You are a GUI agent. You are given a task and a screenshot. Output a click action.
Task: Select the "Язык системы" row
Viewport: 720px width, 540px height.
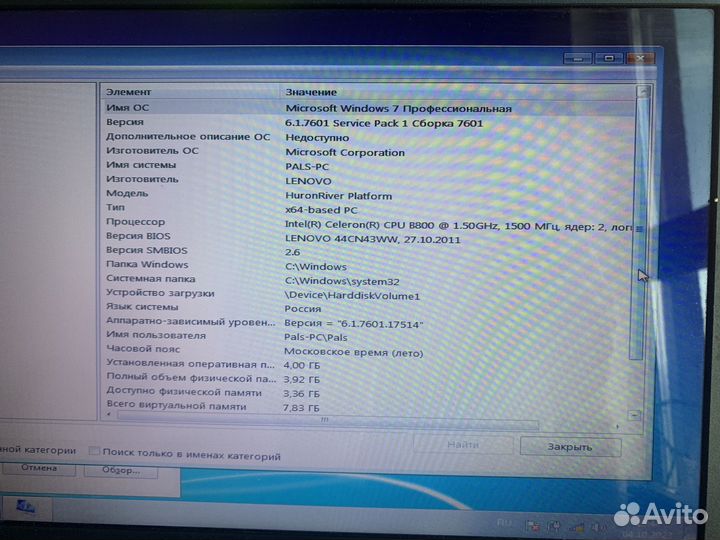(369, 308)
